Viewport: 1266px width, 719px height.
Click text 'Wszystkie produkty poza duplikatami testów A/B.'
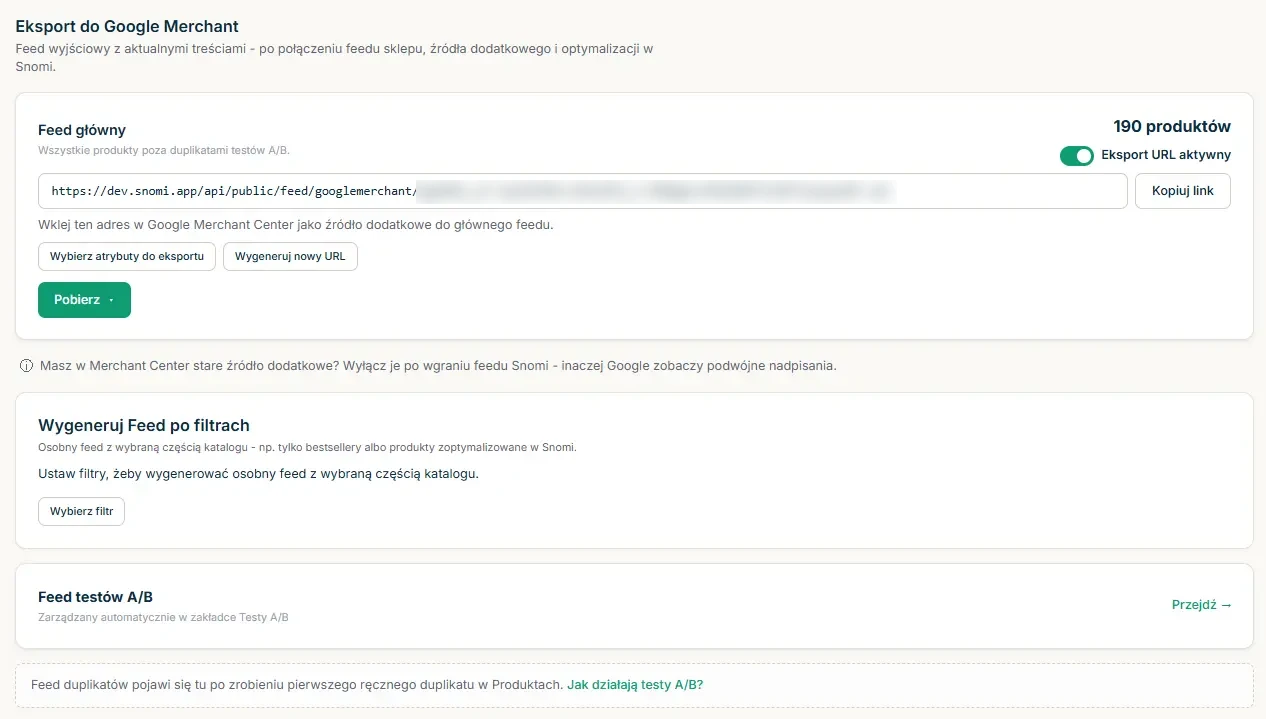click(164, 150)
